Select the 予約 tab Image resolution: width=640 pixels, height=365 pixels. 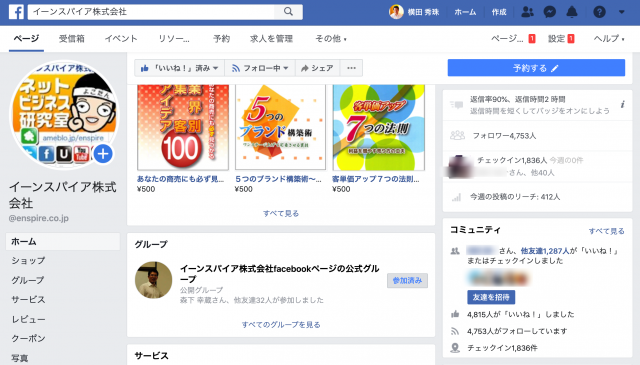coord(222,39)
